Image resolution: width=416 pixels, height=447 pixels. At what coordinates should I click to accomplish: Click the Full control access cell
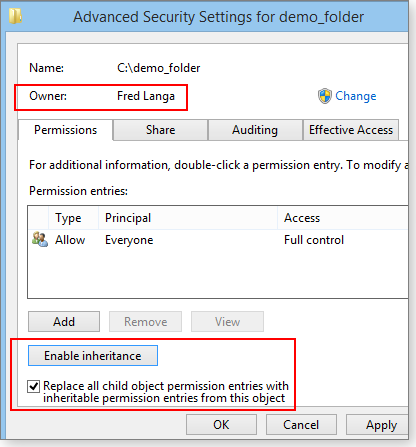(x=314, y=240)
